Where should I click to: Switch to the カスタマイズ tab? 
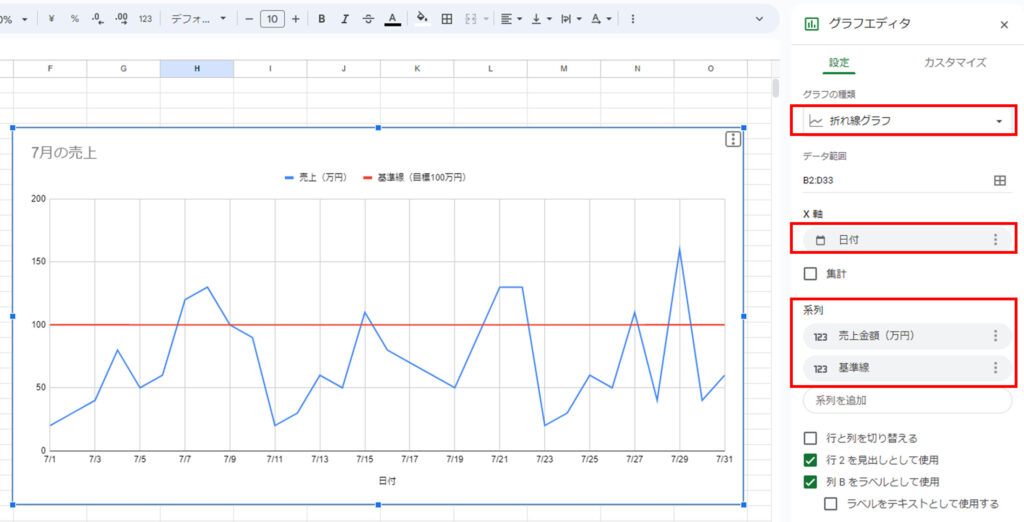tap(955, 62)
